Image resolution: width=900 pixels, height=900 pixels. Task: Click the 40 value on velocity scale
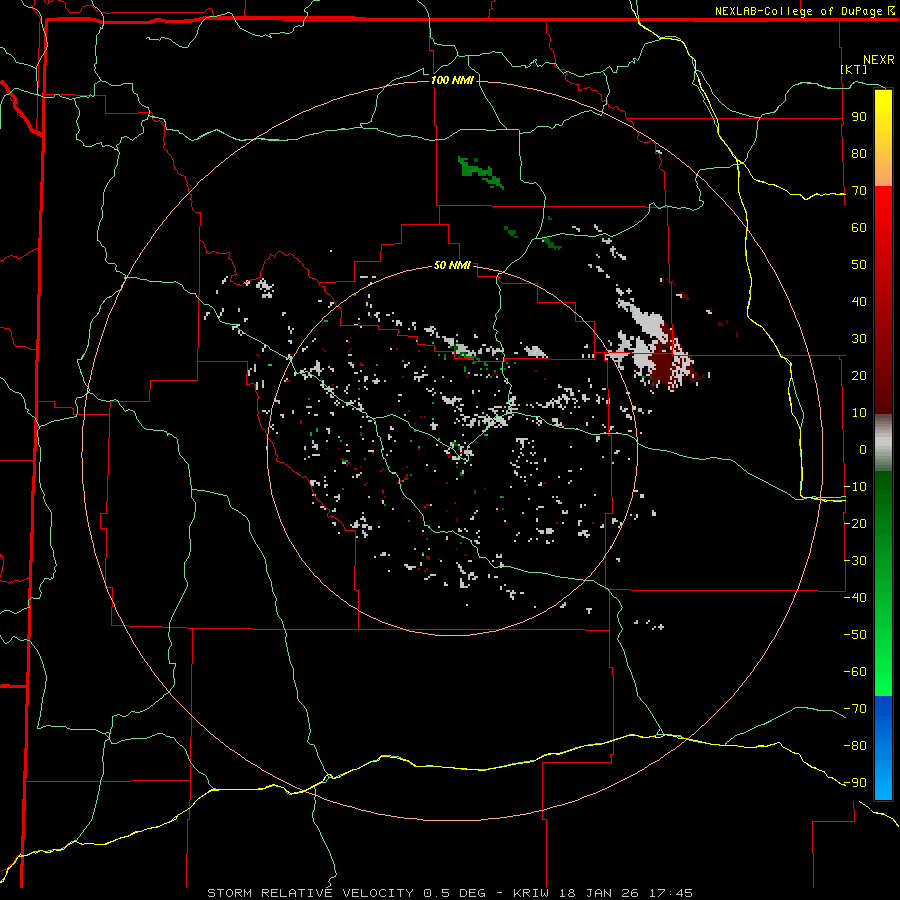[x=859, y=302]
